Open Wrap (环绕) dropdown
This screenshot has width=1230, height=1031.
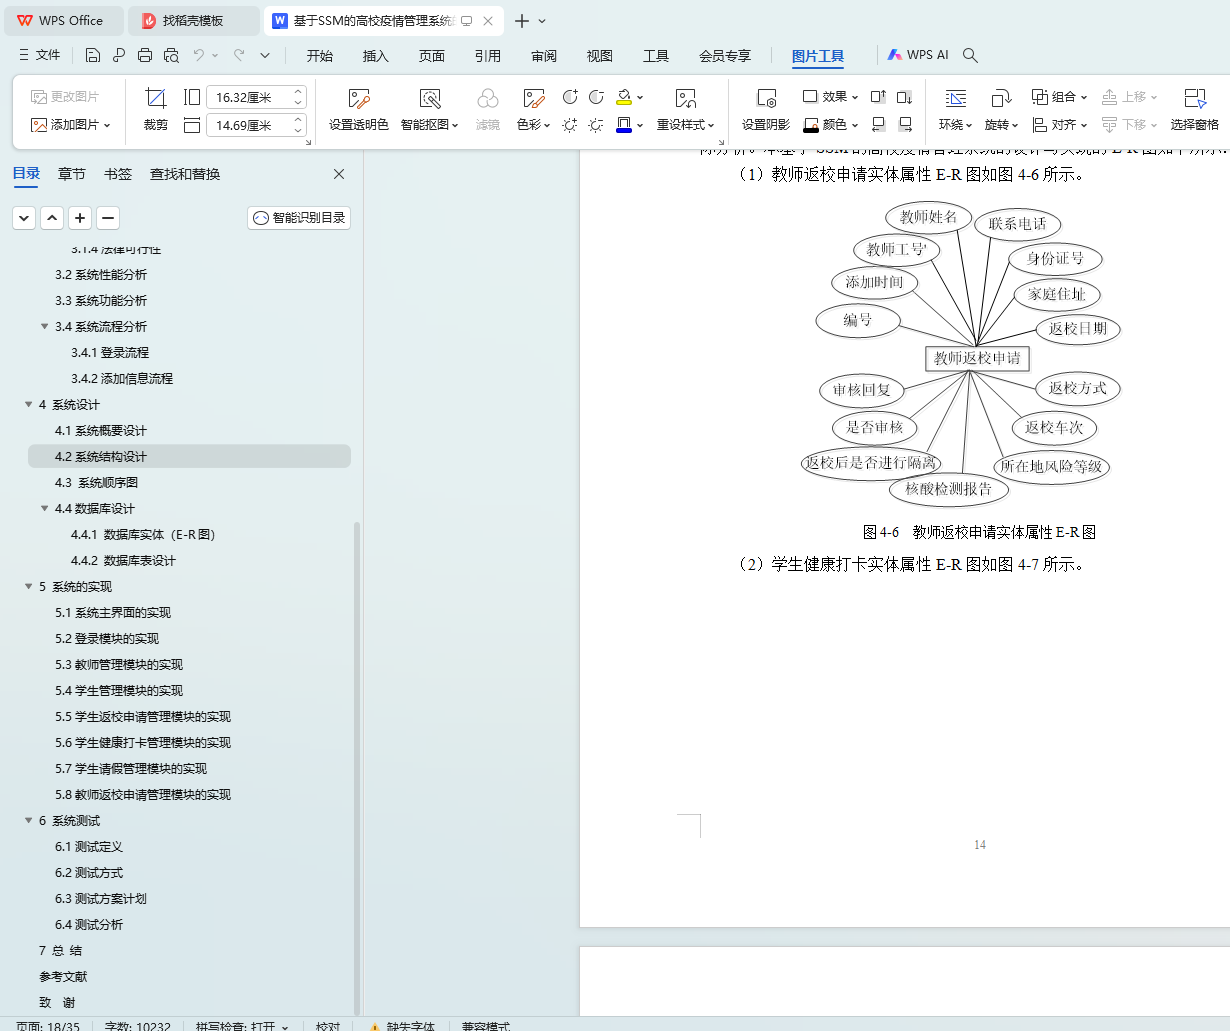tap(956, 110)
